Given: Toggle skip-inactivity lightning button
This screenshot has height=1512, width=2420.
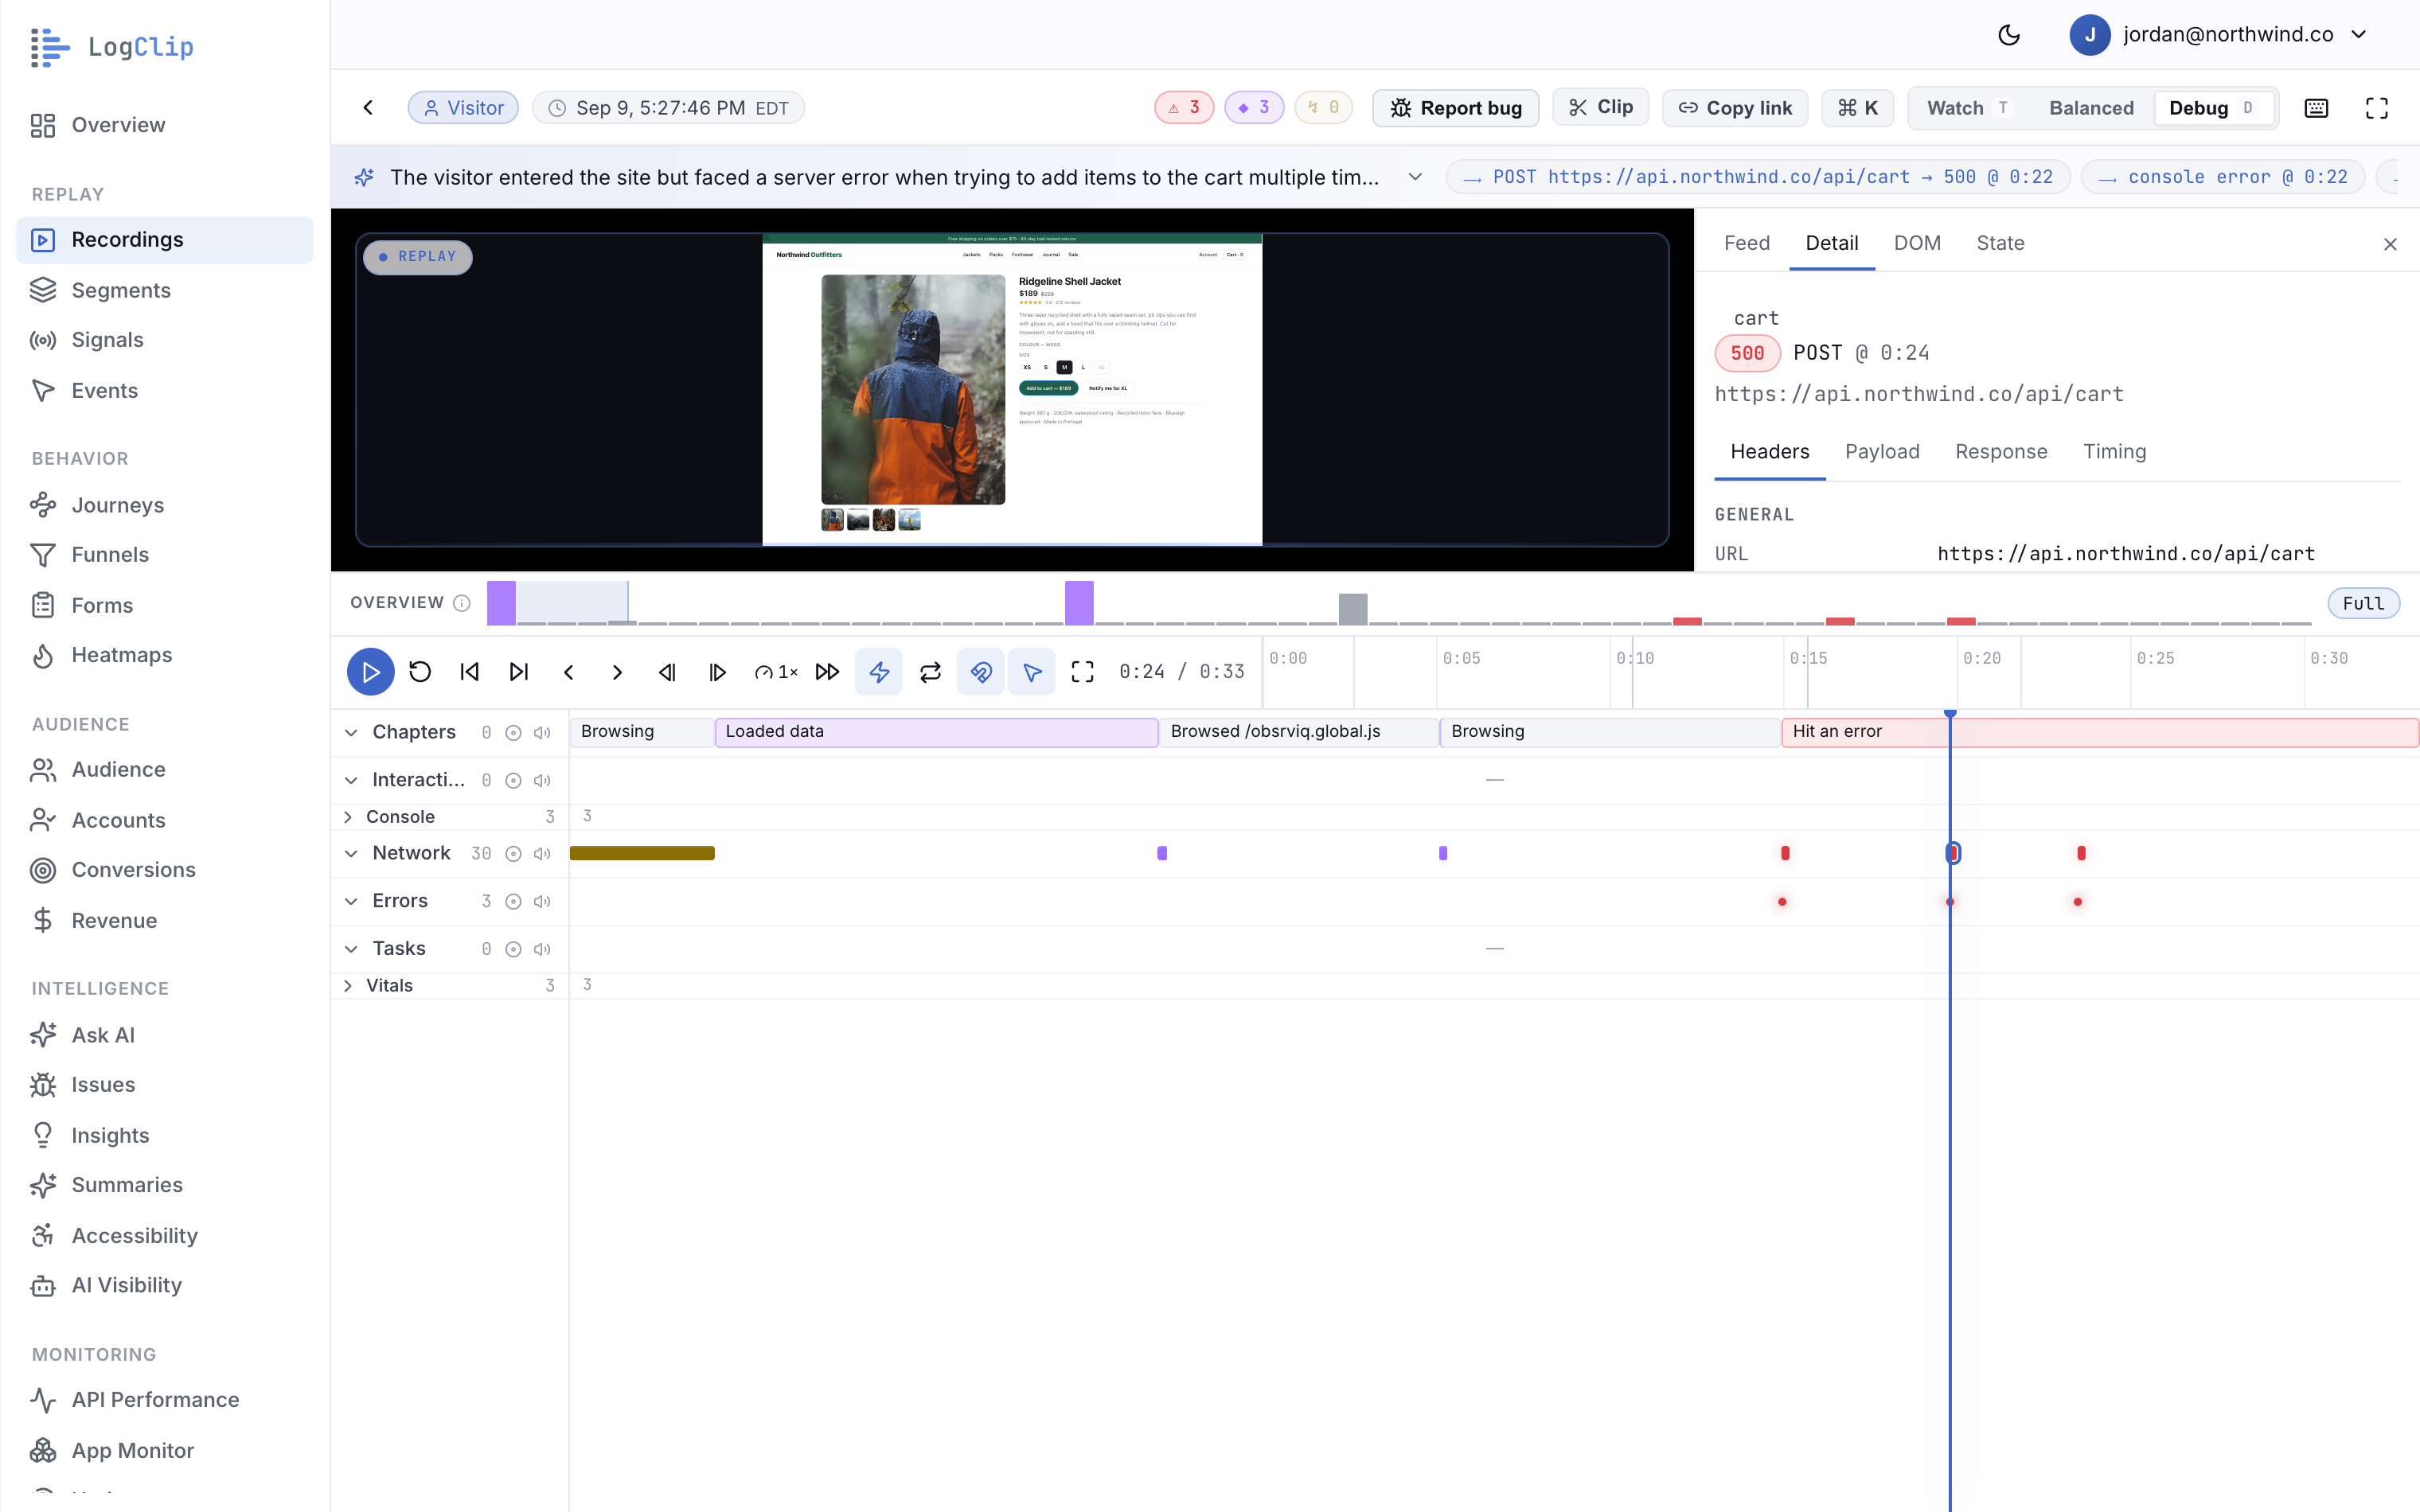Looking at the screenshot, I should coord(879,672).
